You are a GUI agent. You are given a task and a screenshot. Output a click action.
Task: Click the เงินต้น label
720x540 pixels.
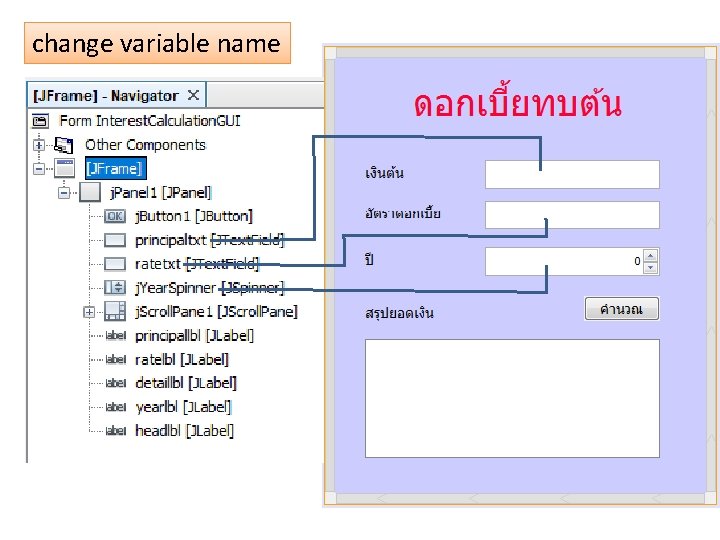coord(384,173)
